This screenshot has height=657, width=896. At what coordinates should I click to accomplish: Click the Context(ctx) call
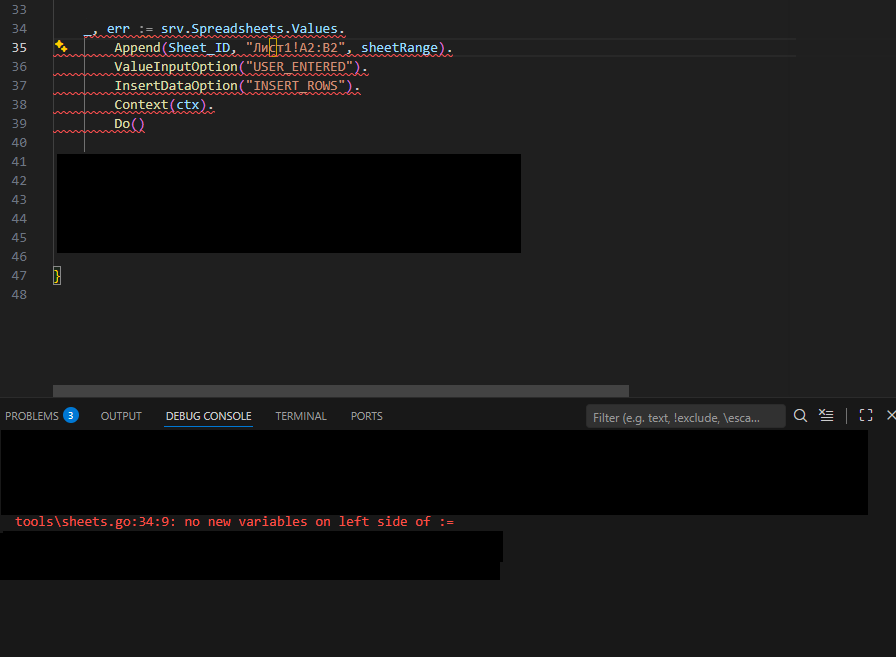point(159,105)
